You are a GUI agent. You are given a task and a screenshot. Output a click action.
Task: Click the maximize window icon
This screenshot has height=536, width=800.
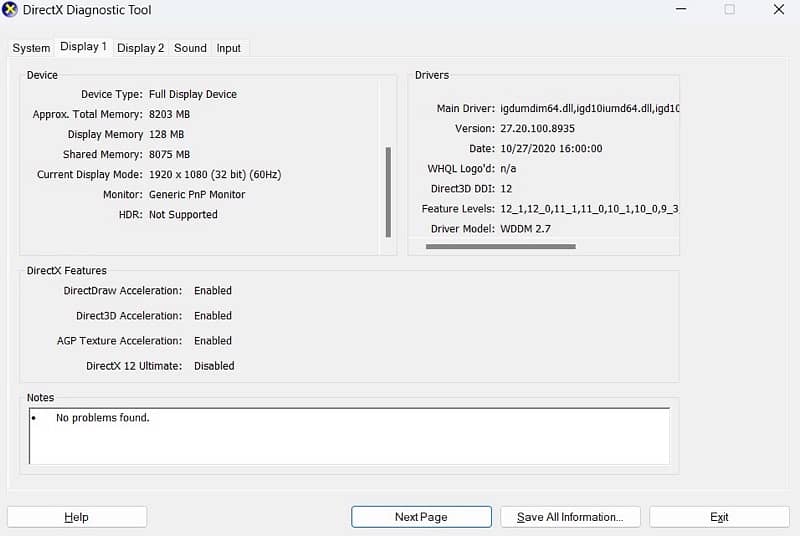[x=729, y=10]
